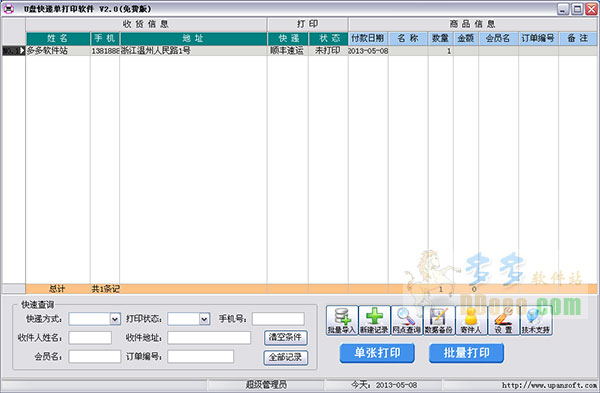Select the 未打印 status cell
The height and width of the screenshot is (393, 600).
(x=328, y=51)
